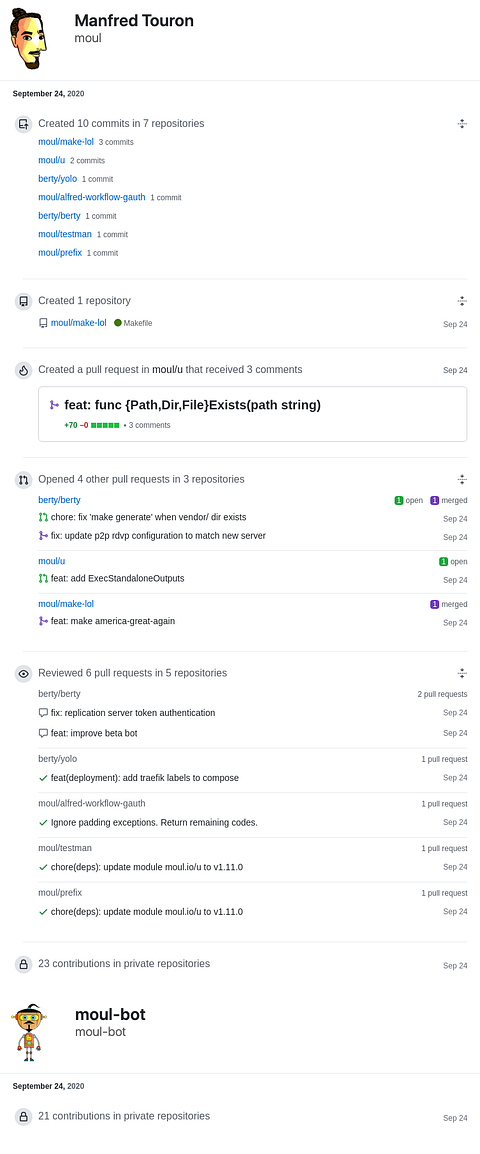This screenshot has width=480, height=1154.
Task: Click Manfred Touron's avatar image
Action: pos(29,40)
